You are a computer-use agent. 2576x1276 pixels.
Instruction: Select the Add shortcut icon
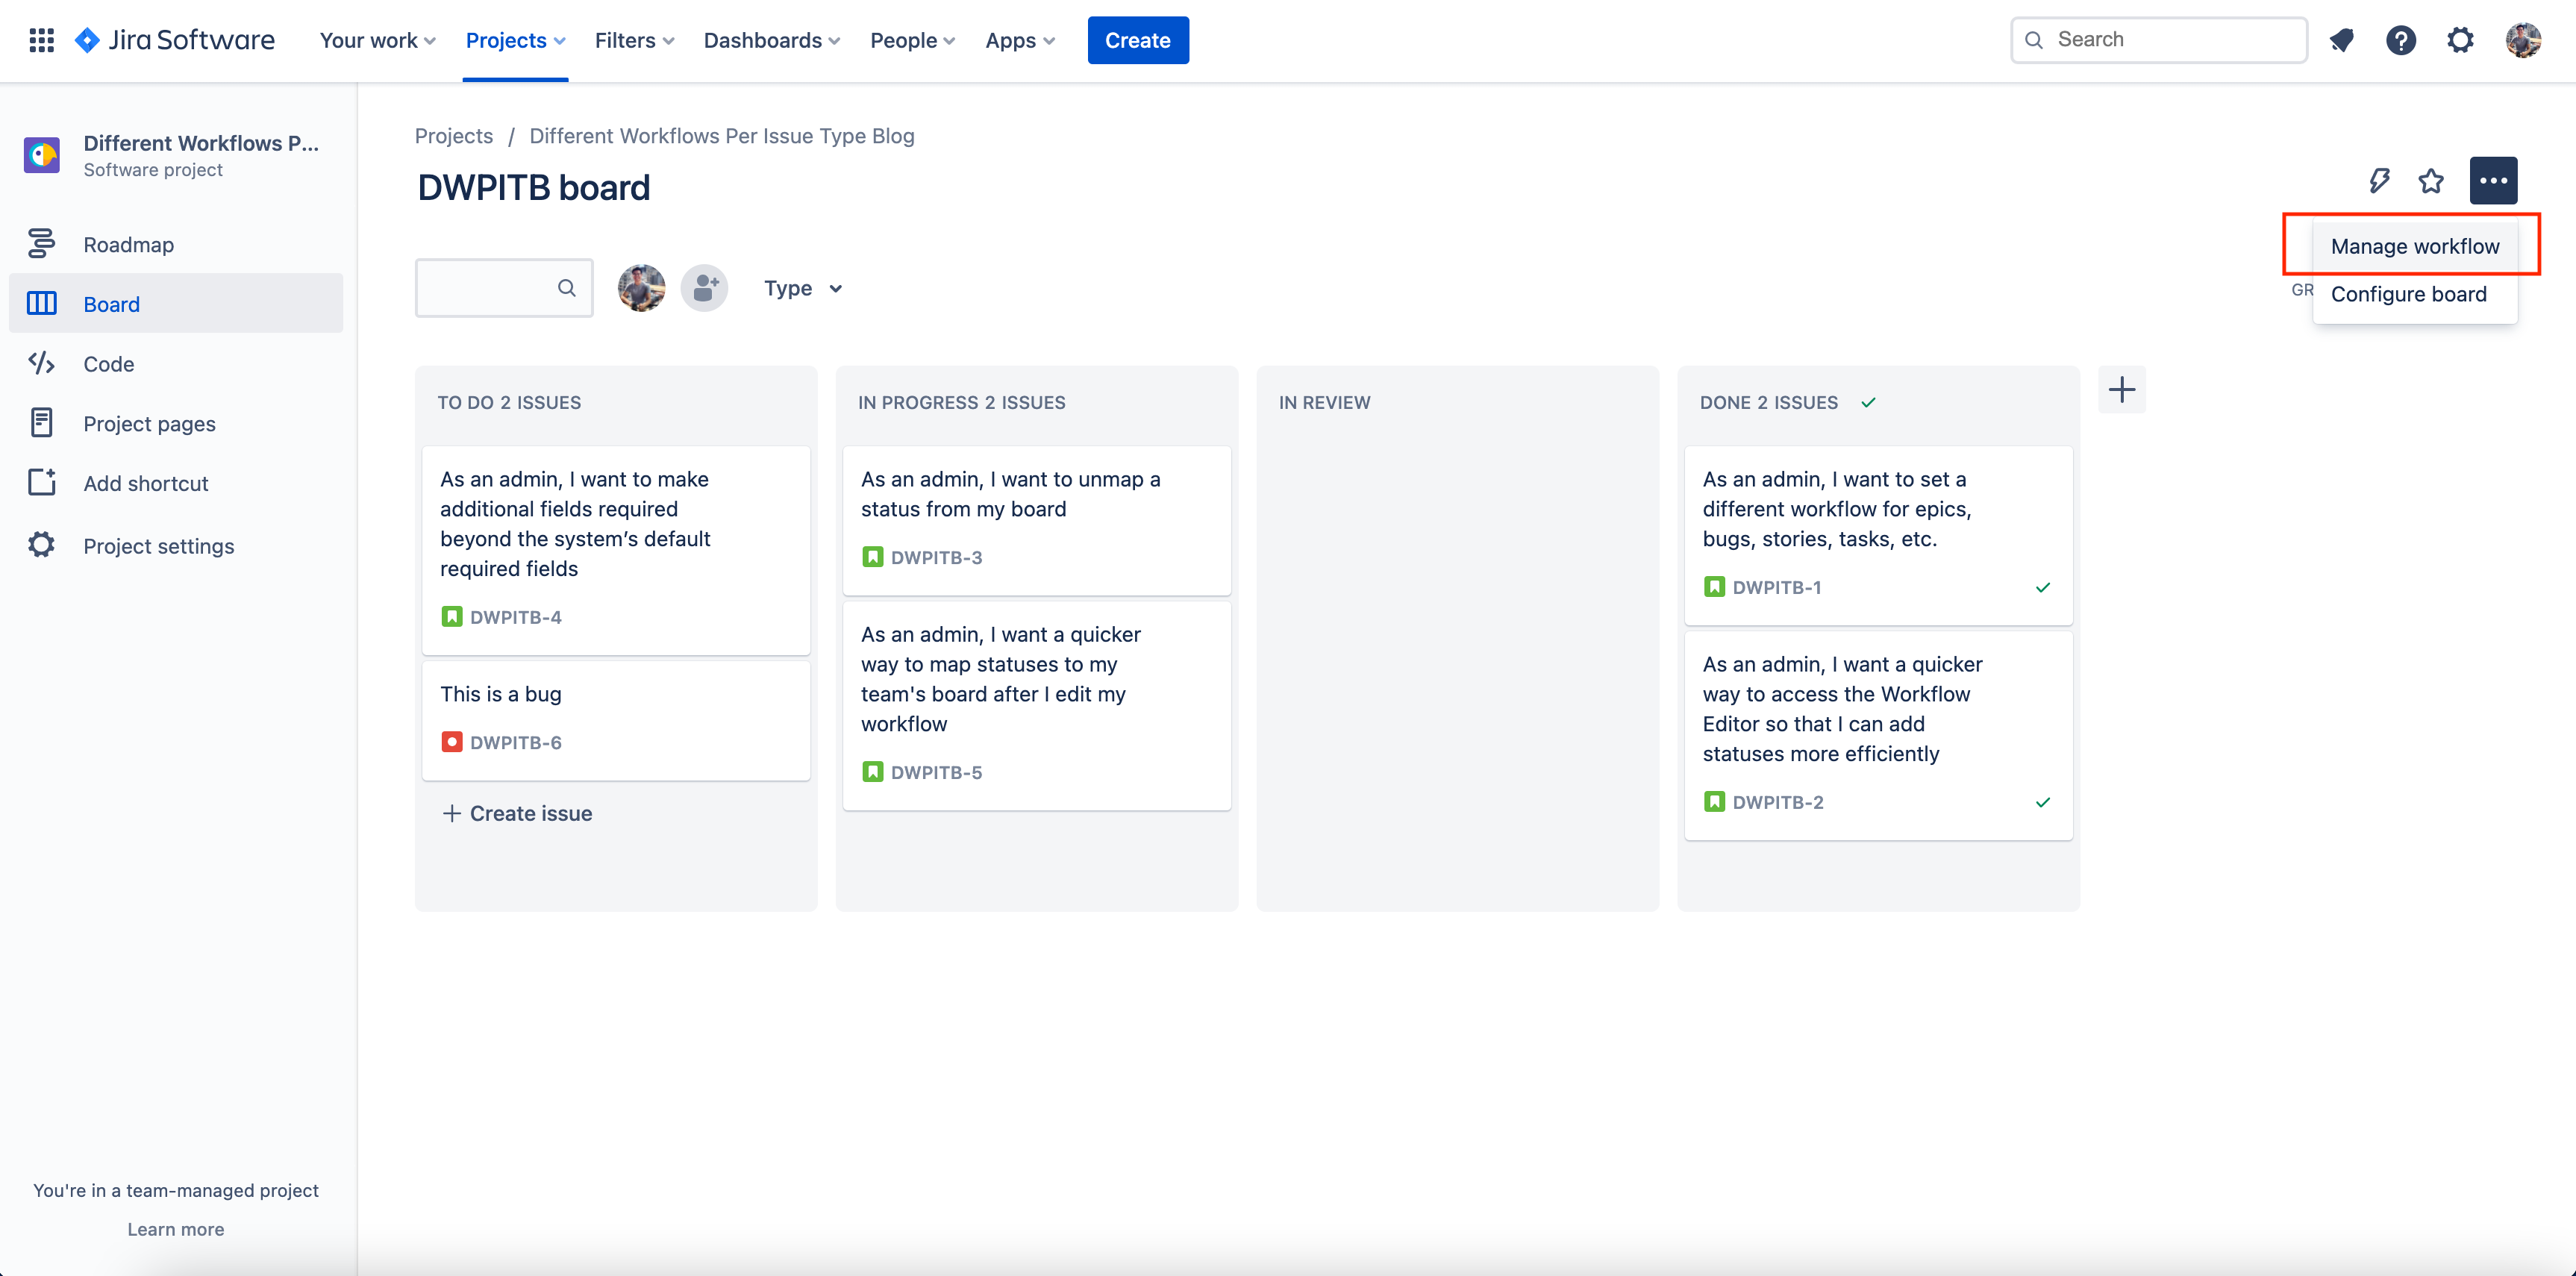tap(41, 482)
